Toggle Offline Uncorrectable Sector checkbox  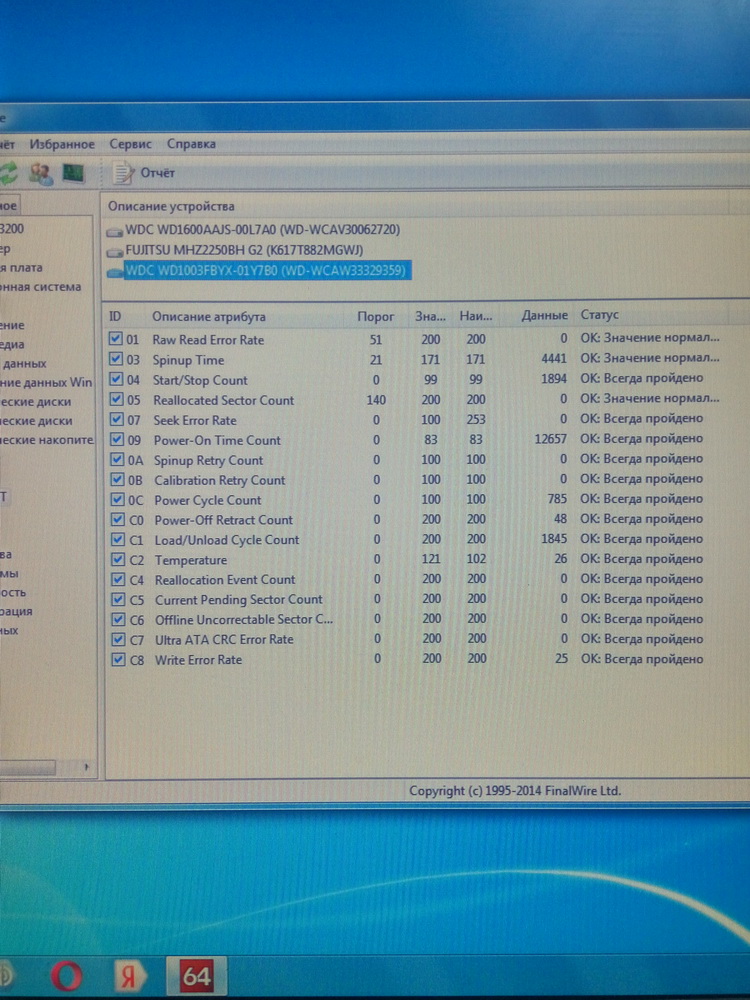pos(118,619)
